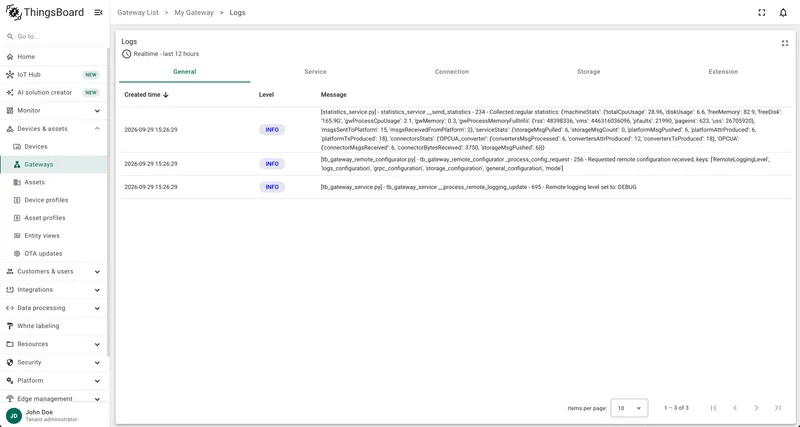The image size is (800, 427).
Task: Go to last page of logs
Action: point(778,408)
